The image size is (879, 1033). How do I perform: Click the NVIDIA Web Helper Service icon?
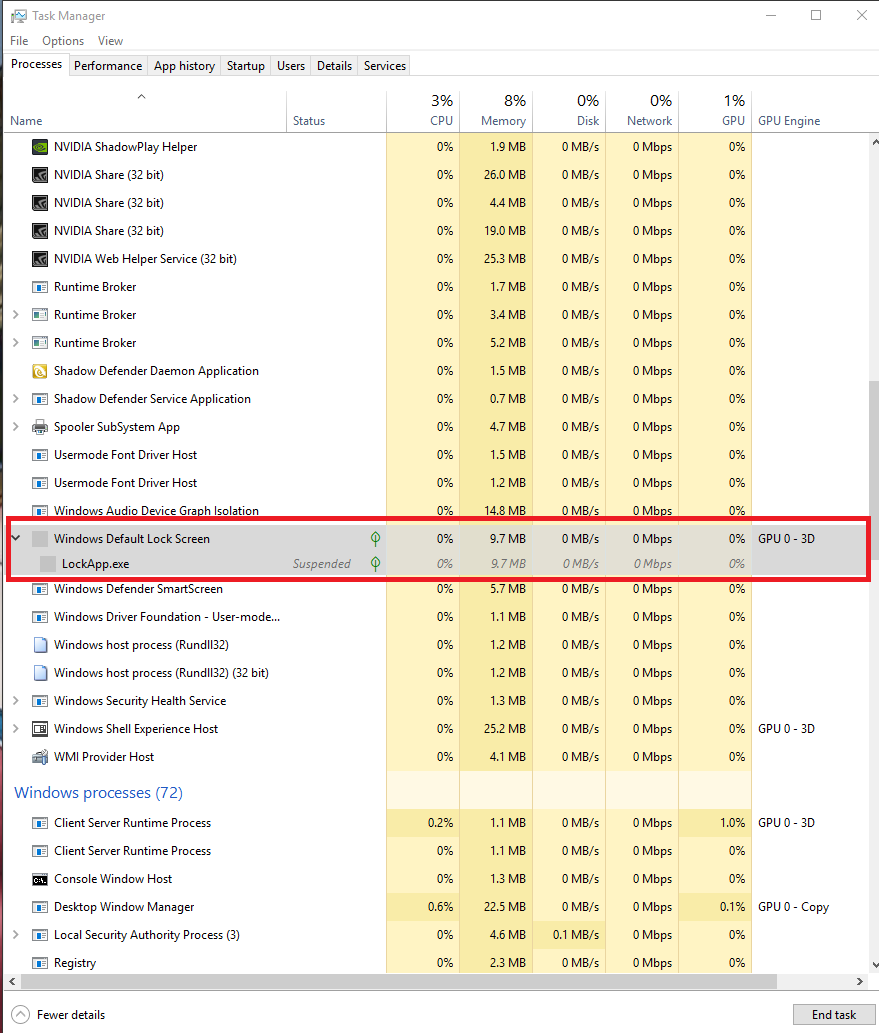click(40, 259)
